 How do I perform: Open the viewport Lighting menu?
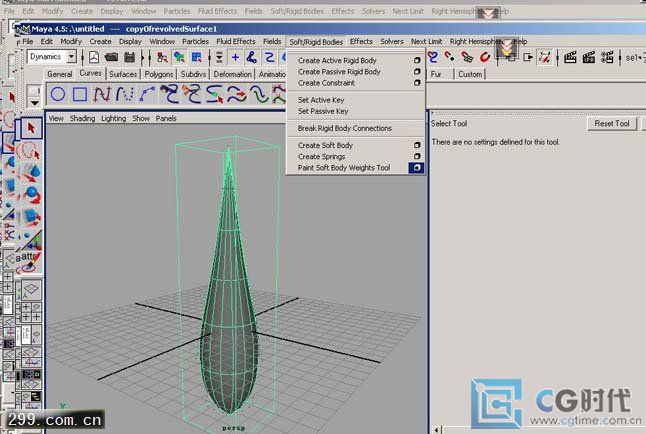pos(114,118)
